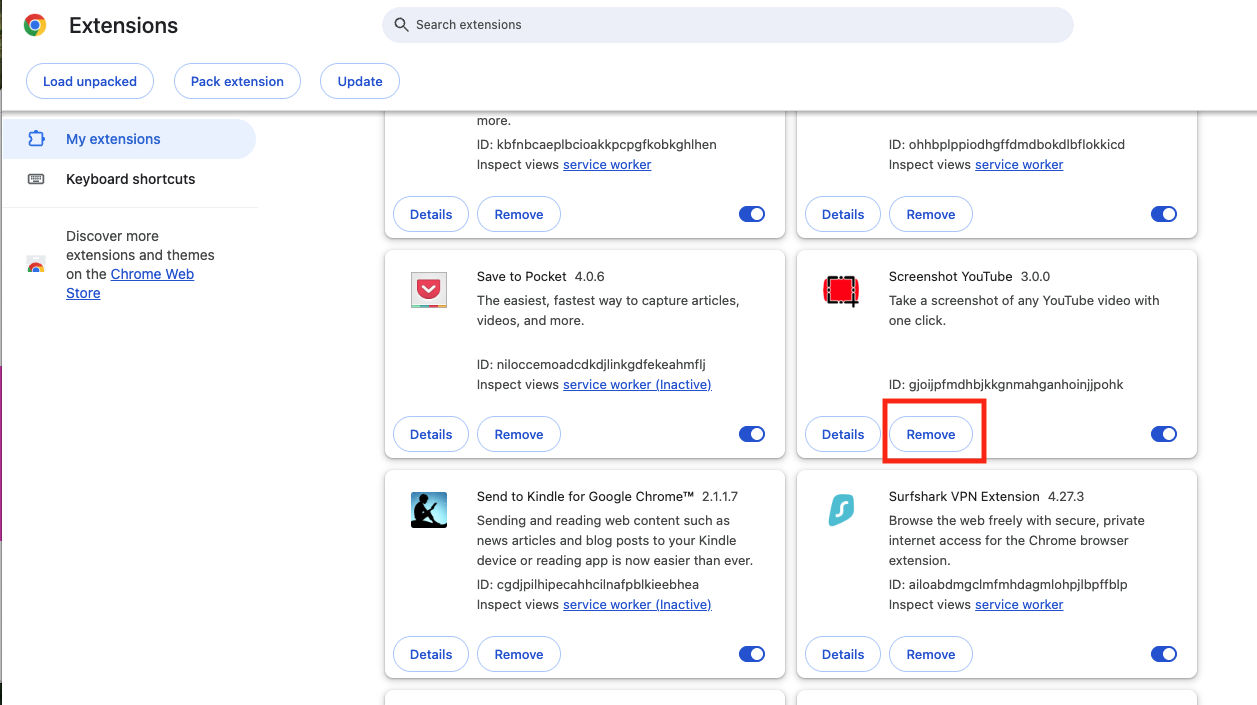1257x705 pixels.
Task: Click the Chrome logo in the header
Action: tap(36, 24)
